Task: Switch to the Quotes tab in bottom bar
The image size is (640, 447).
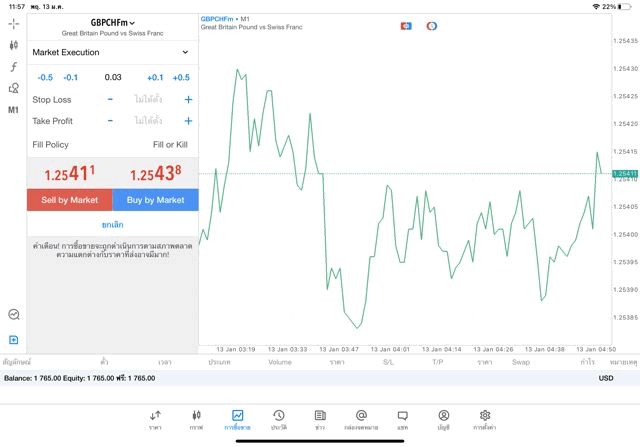Action: pos(155,419)
